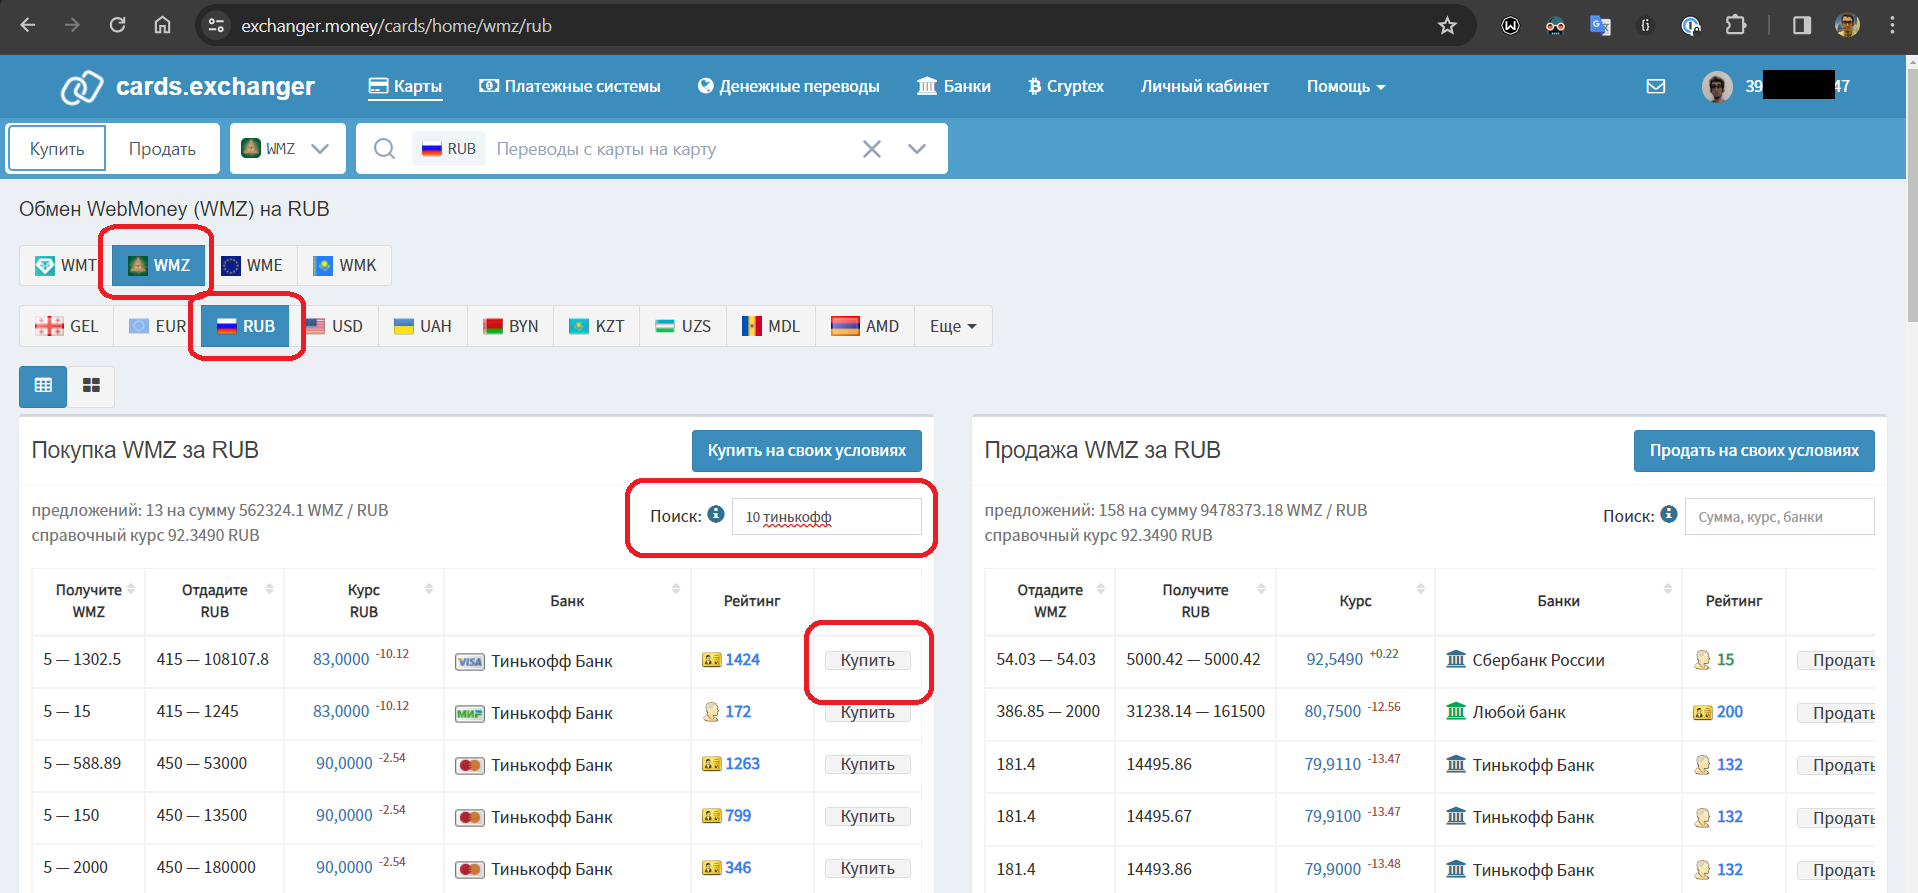Switch to table list view icon
1918x893 pixels.
[43, 386]
